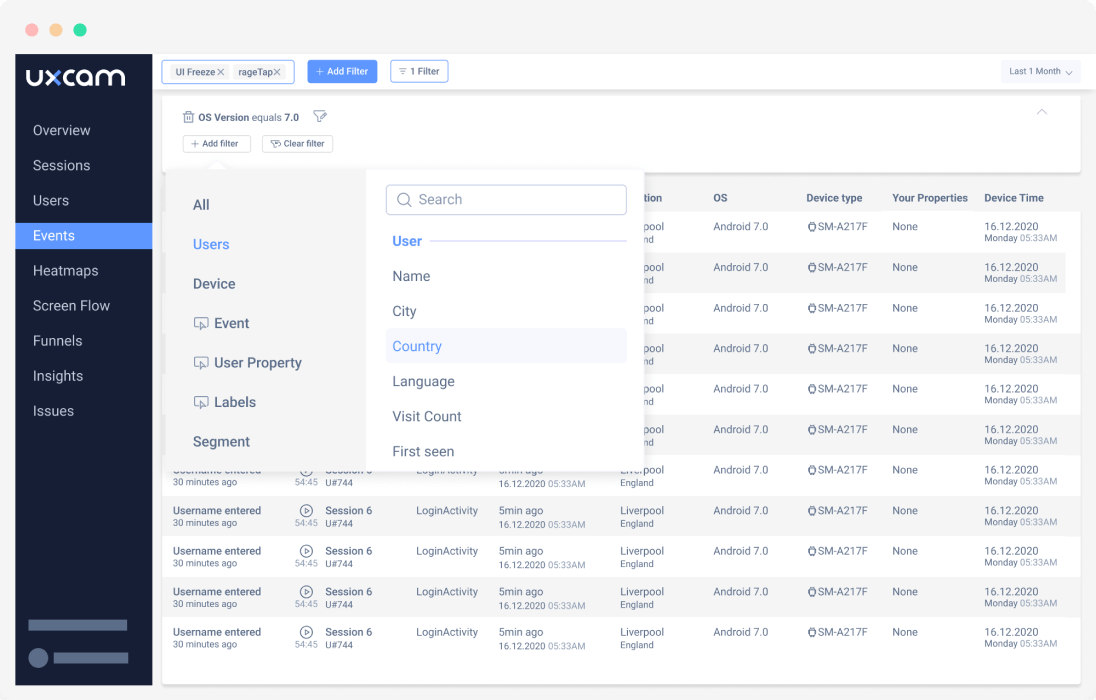Click the Search input field
1096x700 pixels.
pos(506,199)
